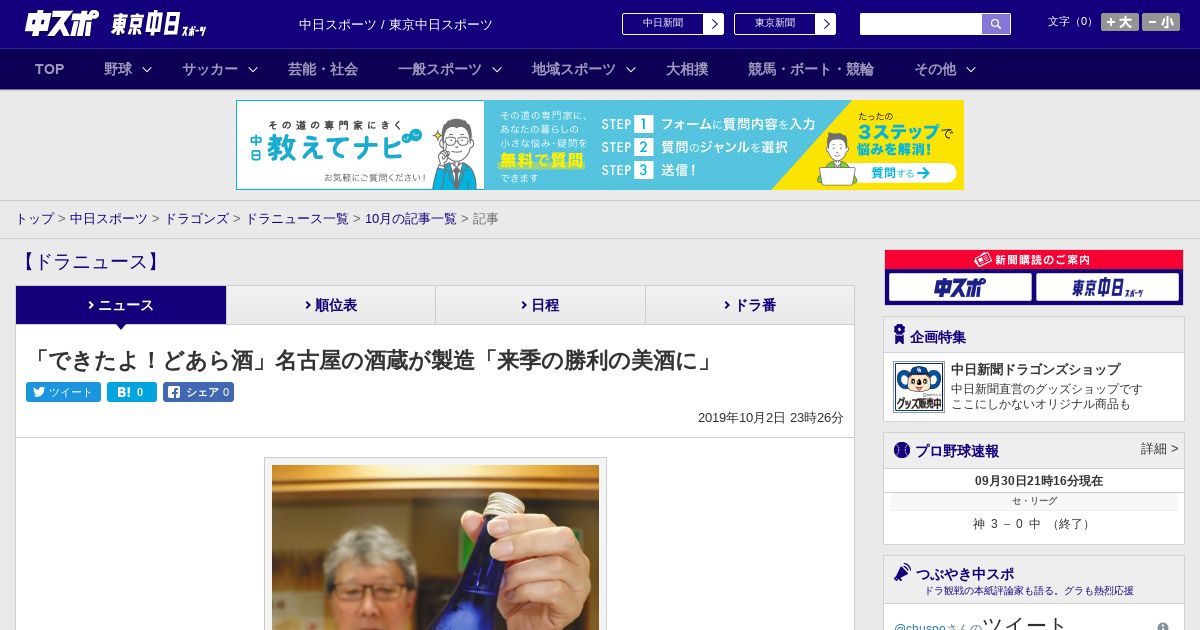Click the 東京中日スポーツ subscription button in sidebar

(1107, 287)
